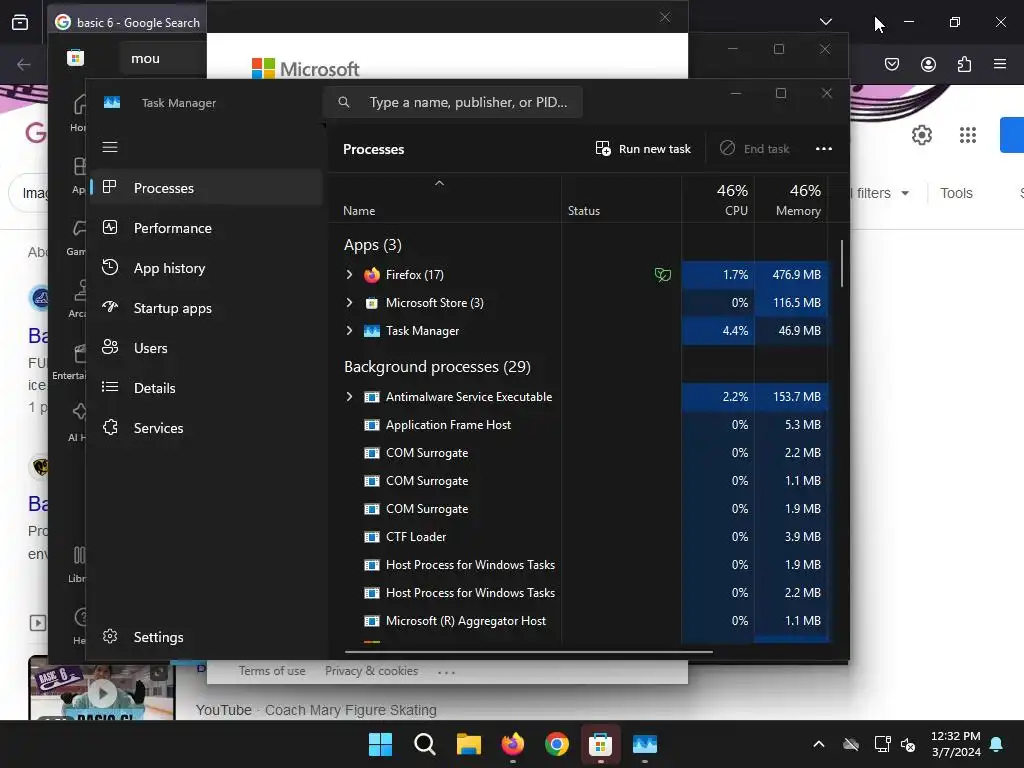The height and width of the screenshot is (768, 1024).
Task: Select the Firefox icon in the process list
Action: [x=372, y=275]
